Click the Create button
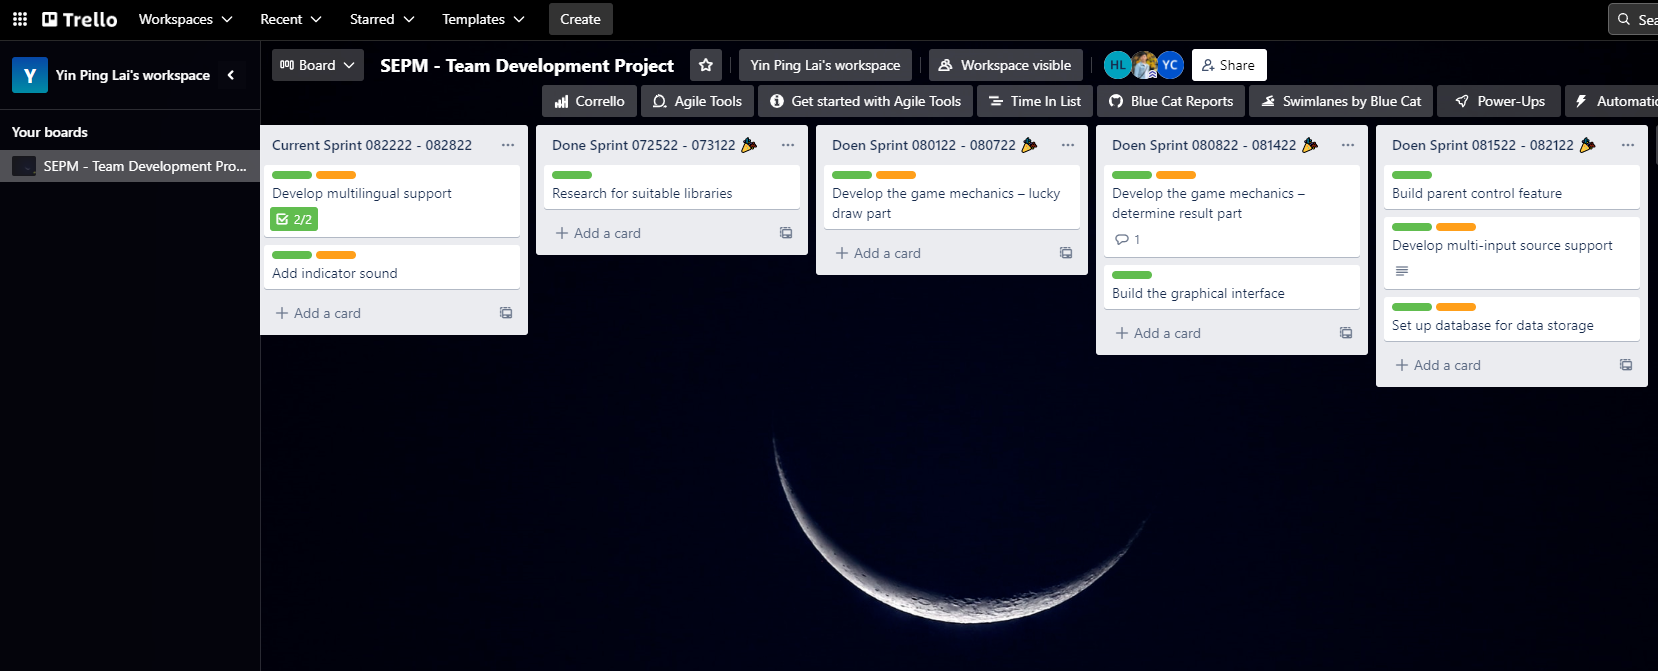Screen dimensions: 1658x671 click(580, 19)
